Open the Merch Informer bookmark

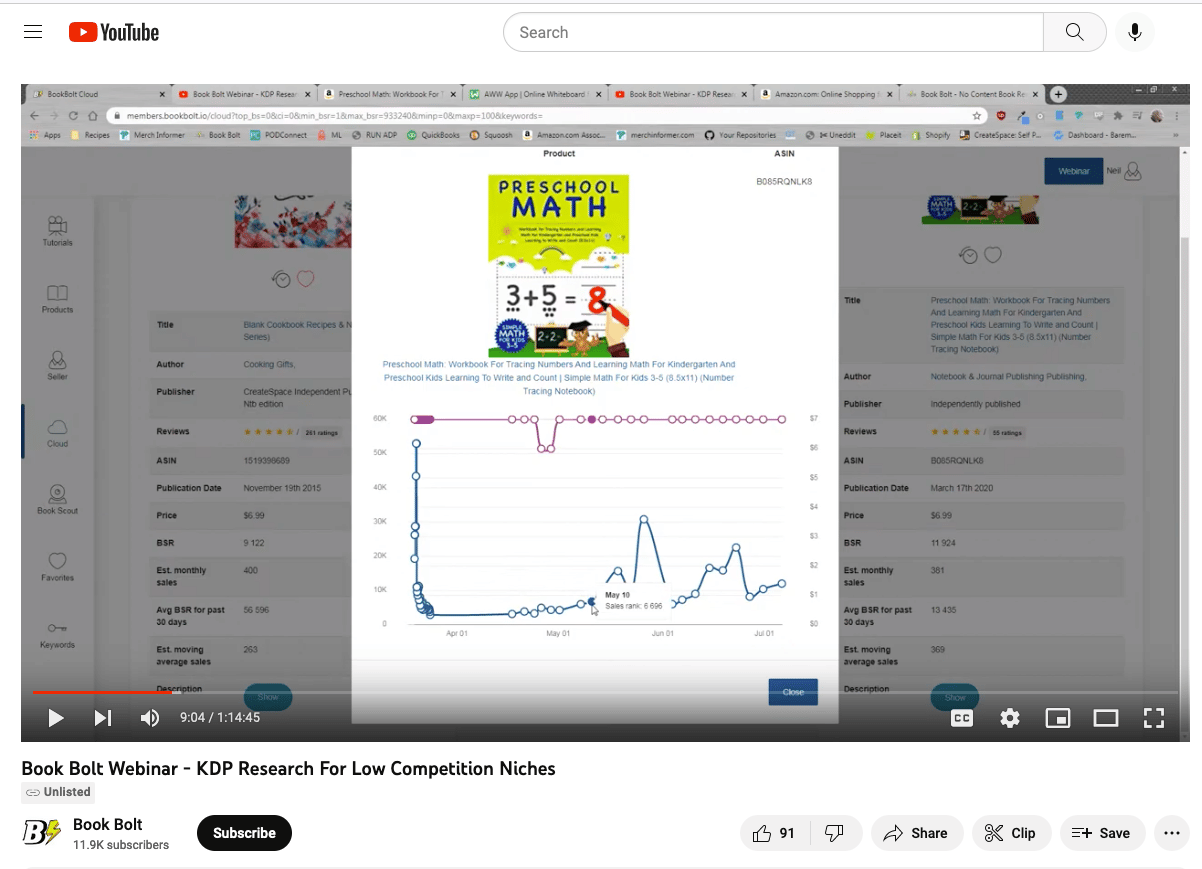point(151,135)
